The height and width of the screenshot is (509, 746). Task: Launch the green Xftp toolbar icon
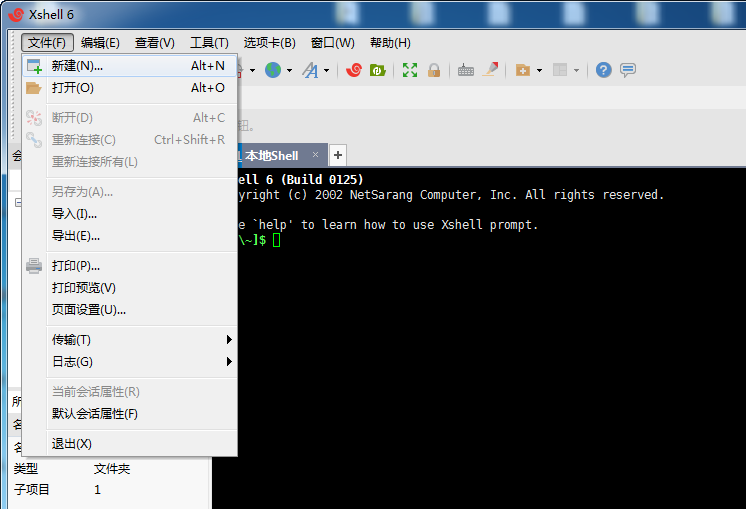(x=378, y=70)
